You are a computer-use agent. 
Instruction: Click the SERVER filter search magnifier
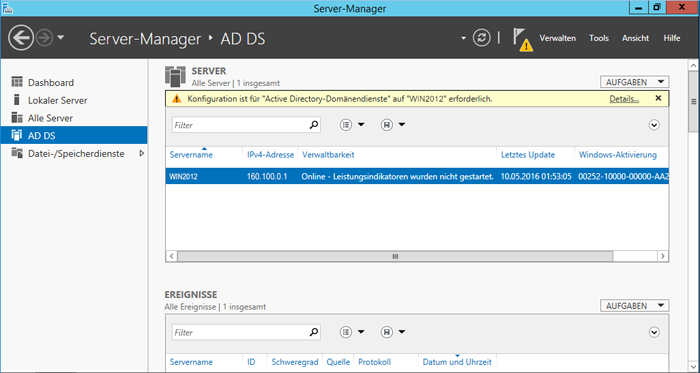314,125
